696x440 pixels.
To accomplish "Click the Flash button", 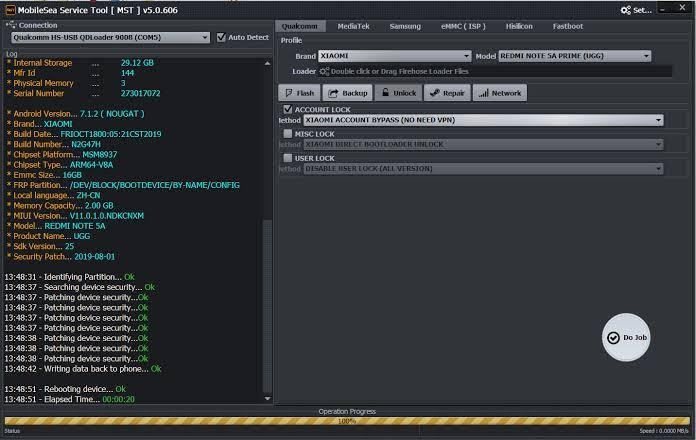I will click(x=299, y=93).
